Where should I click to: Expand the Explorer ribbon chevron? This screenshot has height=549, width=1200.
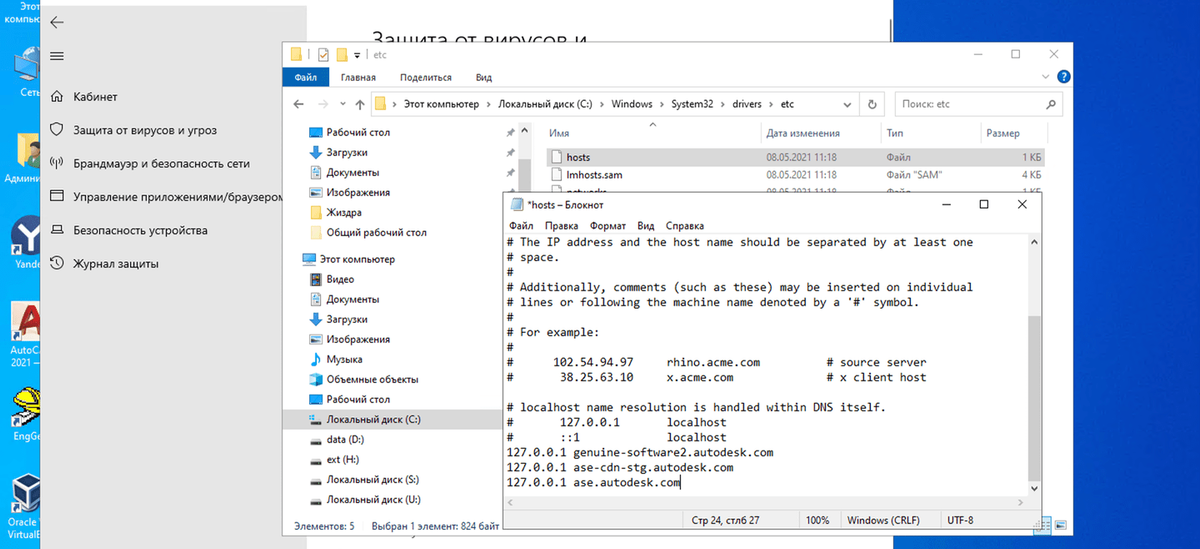(x=1047, y=77)
